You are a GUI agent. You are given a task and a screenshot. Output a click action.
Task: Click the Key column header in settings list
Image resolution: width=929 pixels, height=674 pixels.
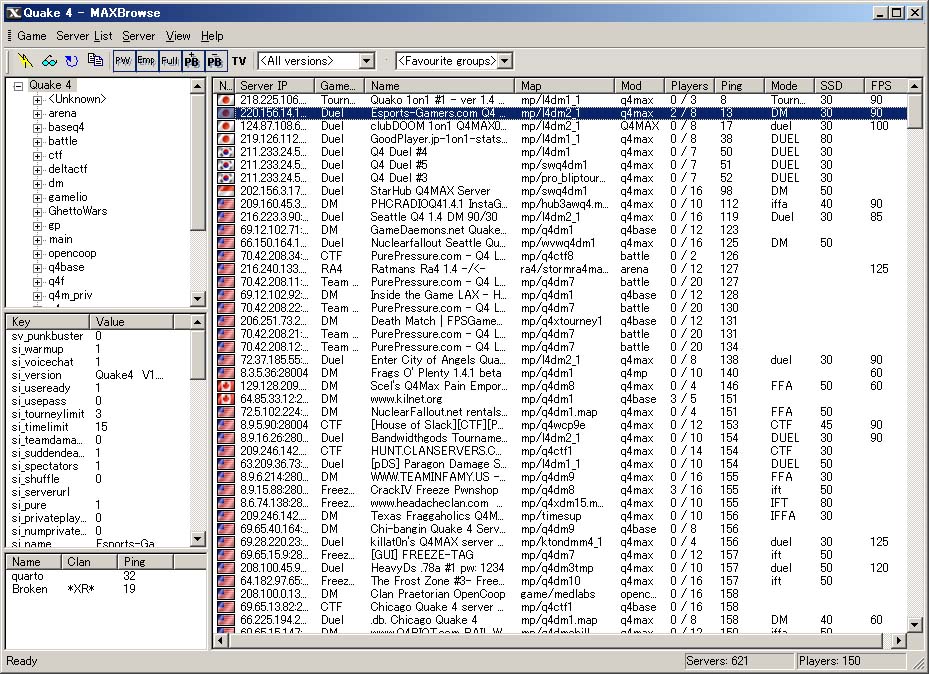click(47, 322)
